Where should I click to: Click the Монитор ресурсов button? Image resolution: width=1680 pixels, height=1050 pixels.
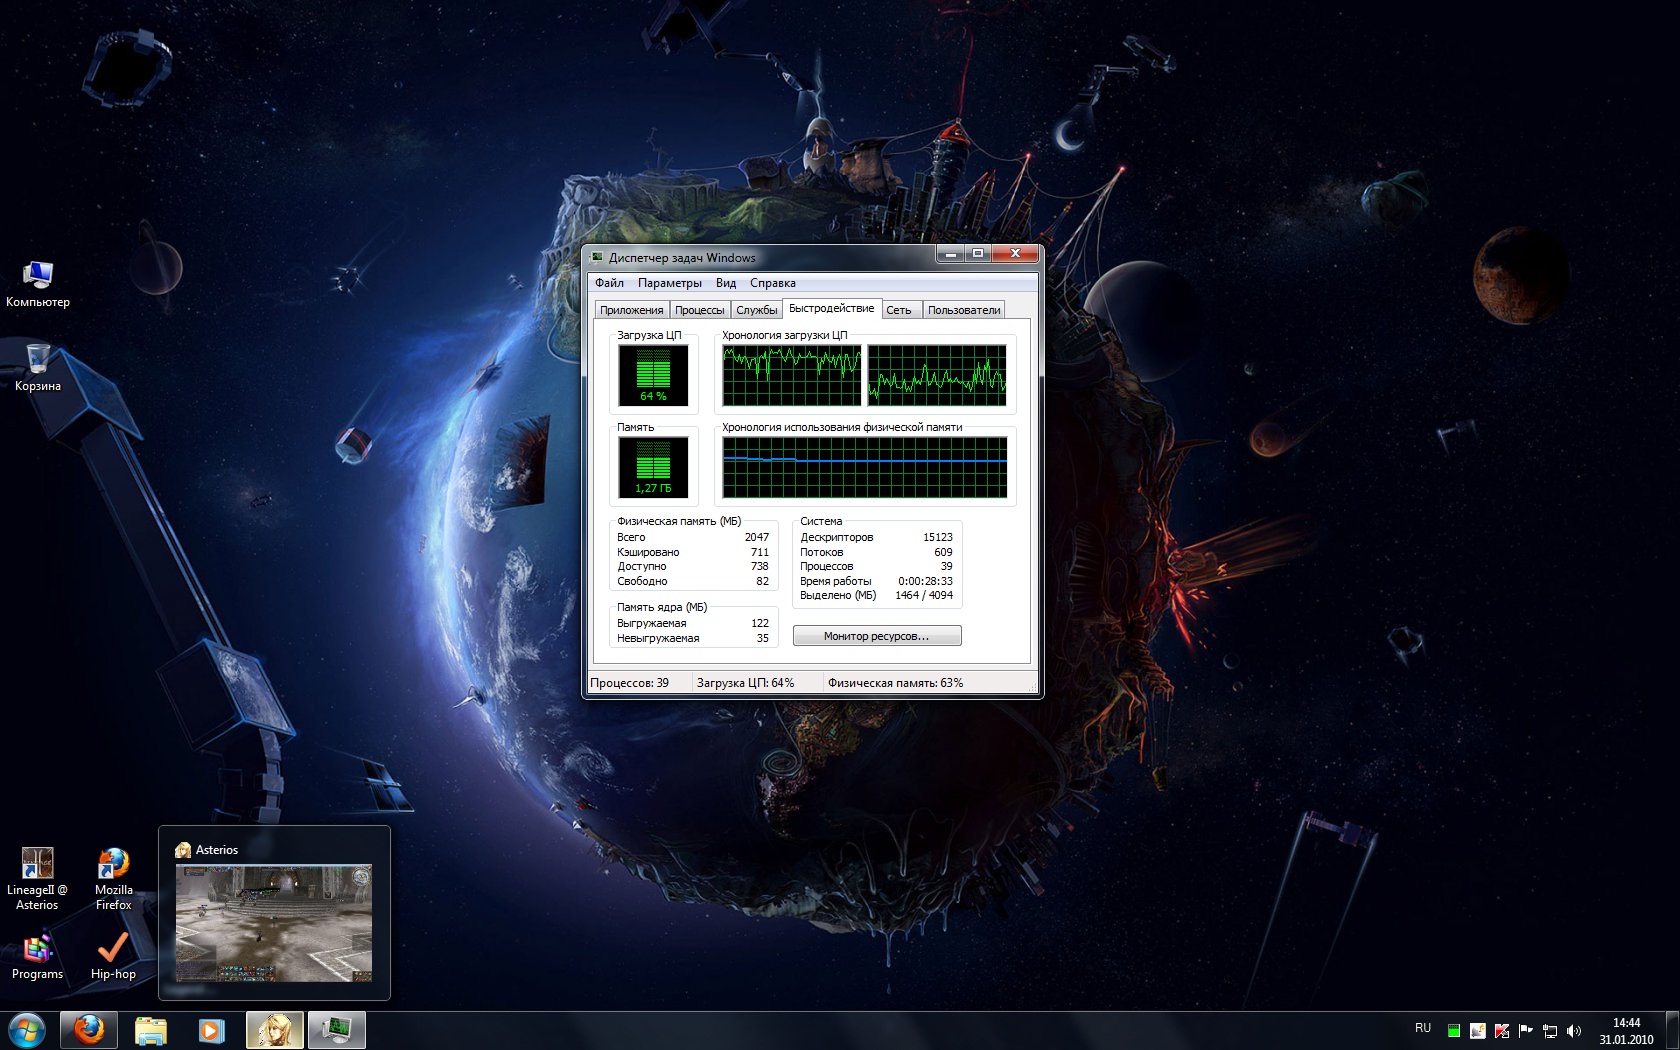(x=877, y=636)
